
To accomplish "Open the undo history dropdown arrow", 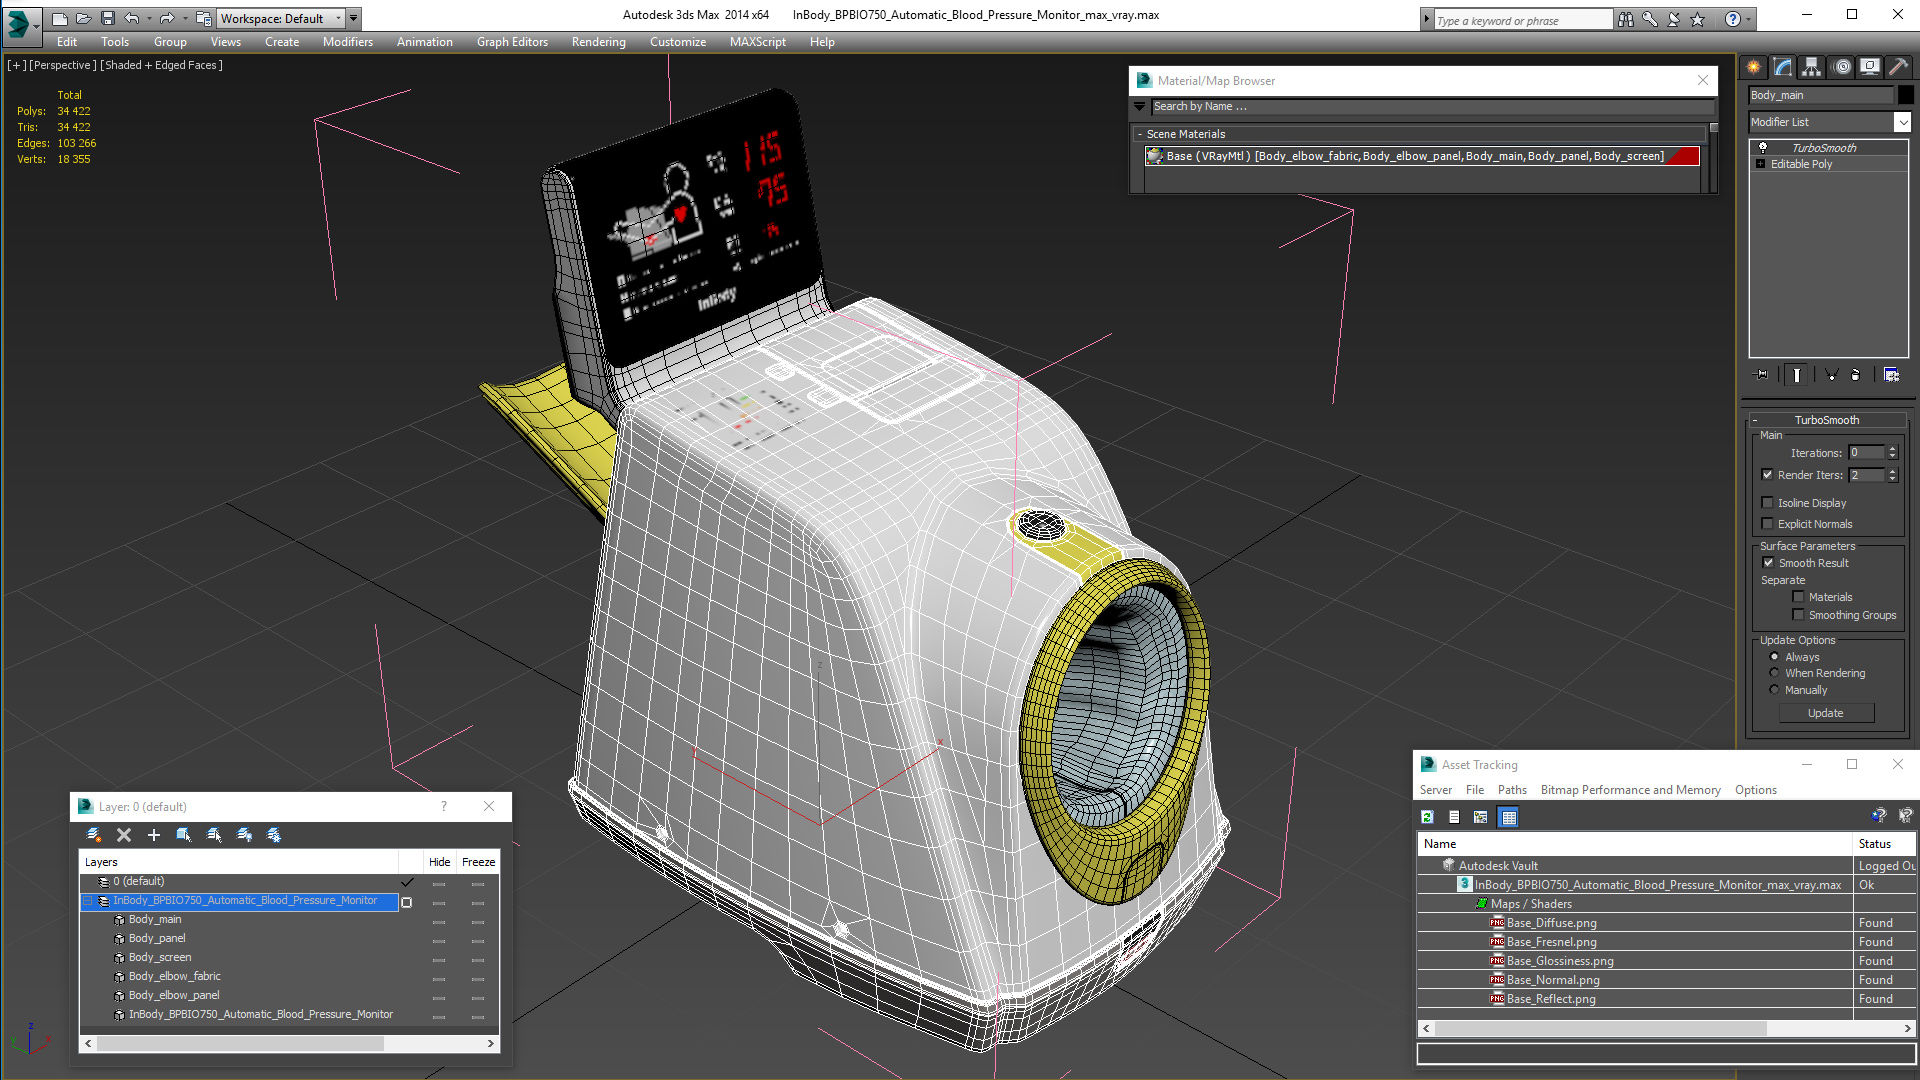I will coord(148,18).
